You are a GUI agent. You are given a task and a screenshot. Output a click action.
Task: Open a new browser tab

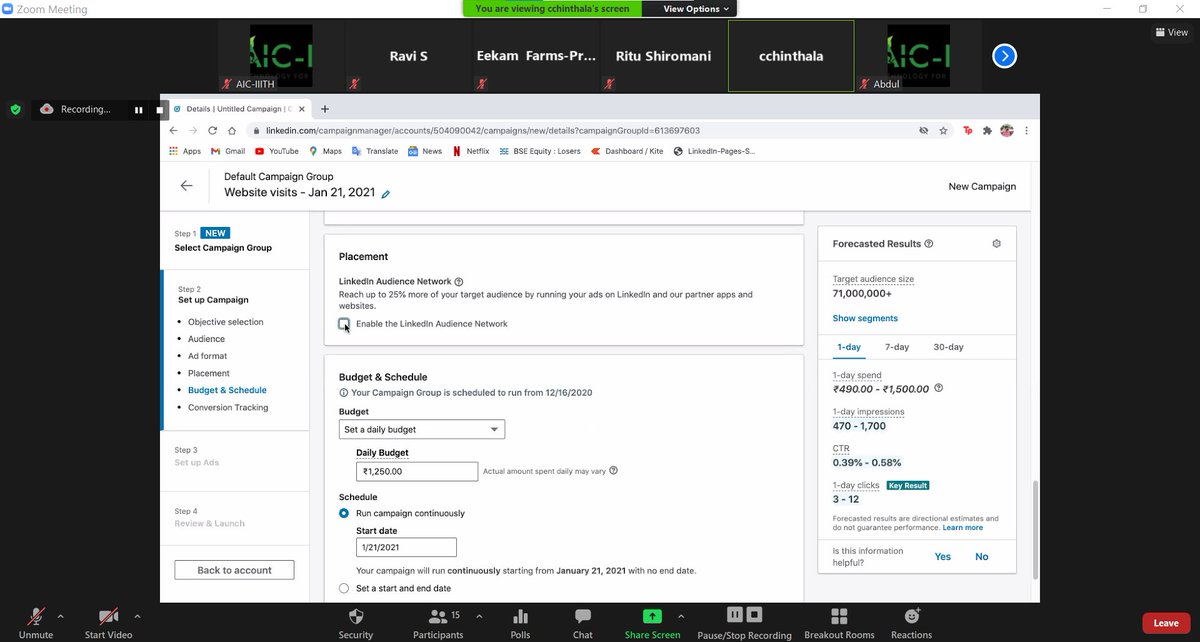tap(325, 108)
